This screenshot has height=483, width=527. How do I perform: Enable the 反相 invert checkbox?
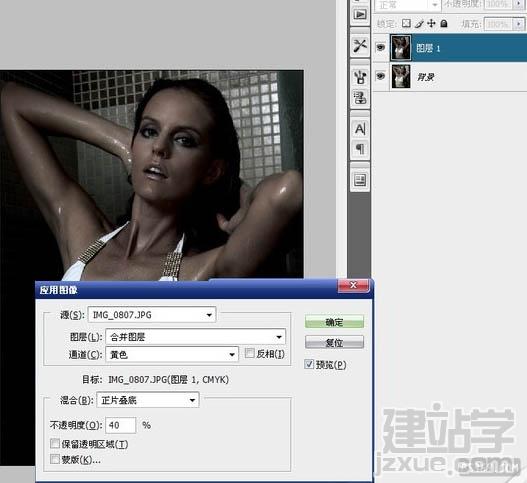tap(250, 353)
